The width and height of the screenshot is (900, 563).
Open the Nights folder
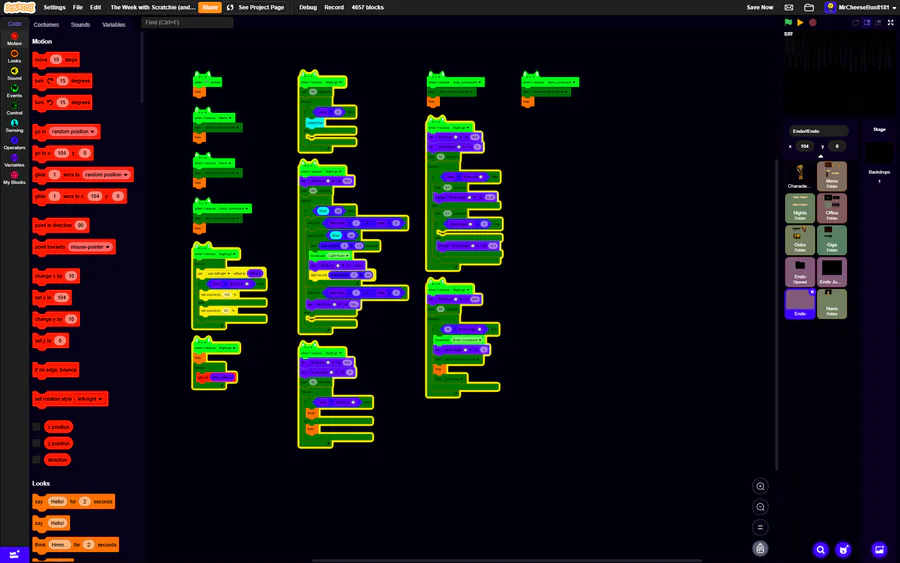(x=800, y=208)
